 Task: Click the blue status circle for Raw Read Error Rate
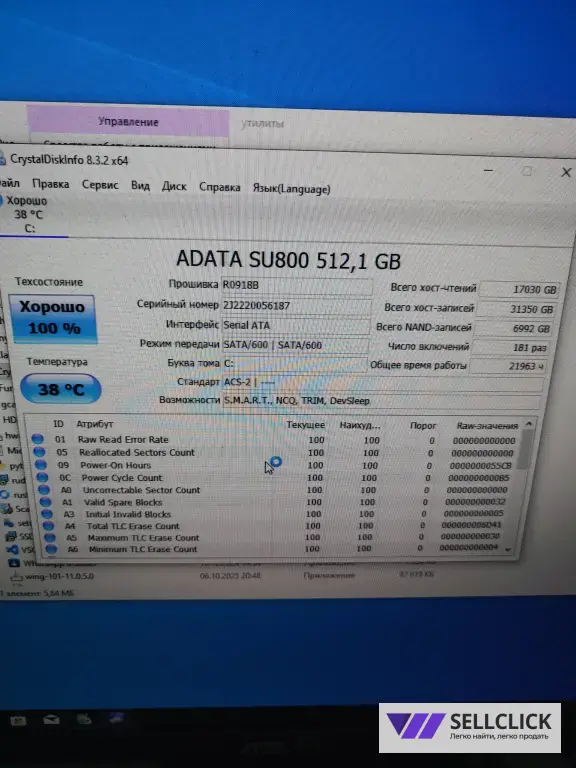(38, 439)
